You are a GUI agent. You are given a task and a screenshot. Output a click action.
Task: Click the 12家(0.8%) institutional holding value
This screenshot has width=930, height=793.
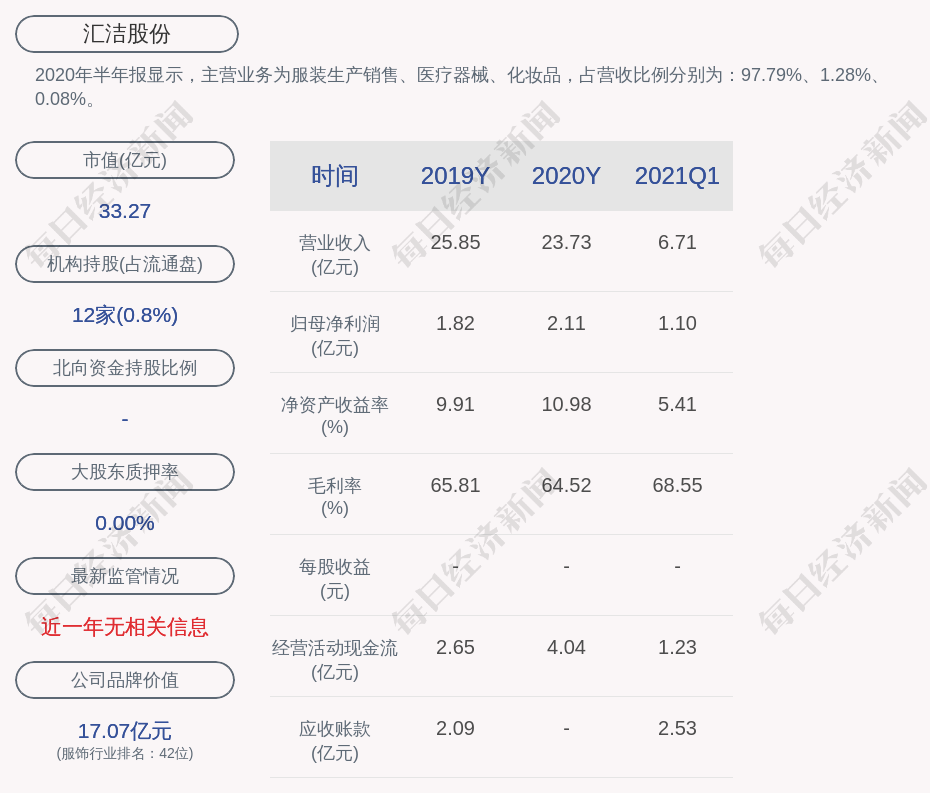click(x=125, y=315)
